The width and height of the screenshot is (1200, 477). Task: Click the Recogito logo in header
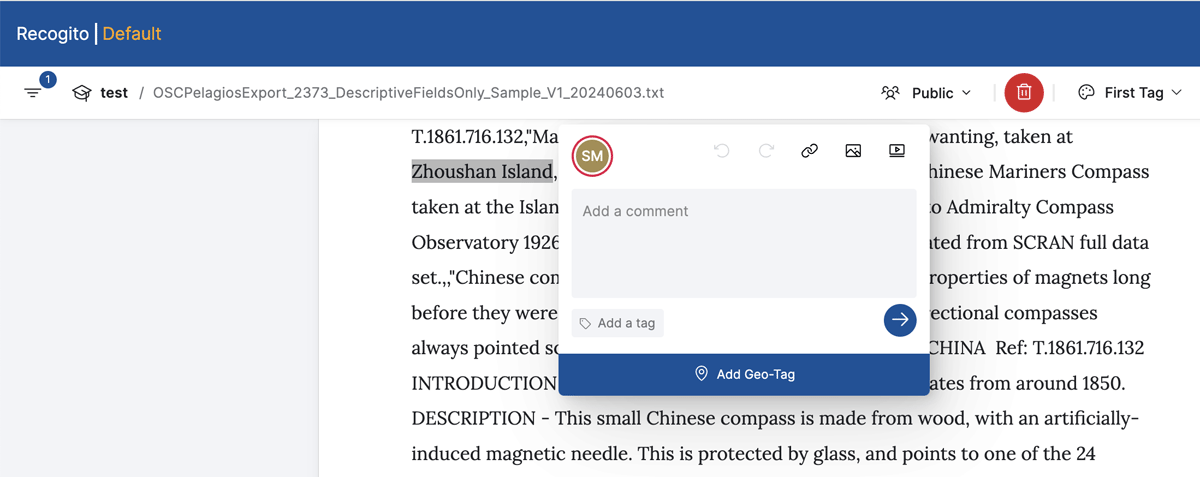[x=52, y=34]
